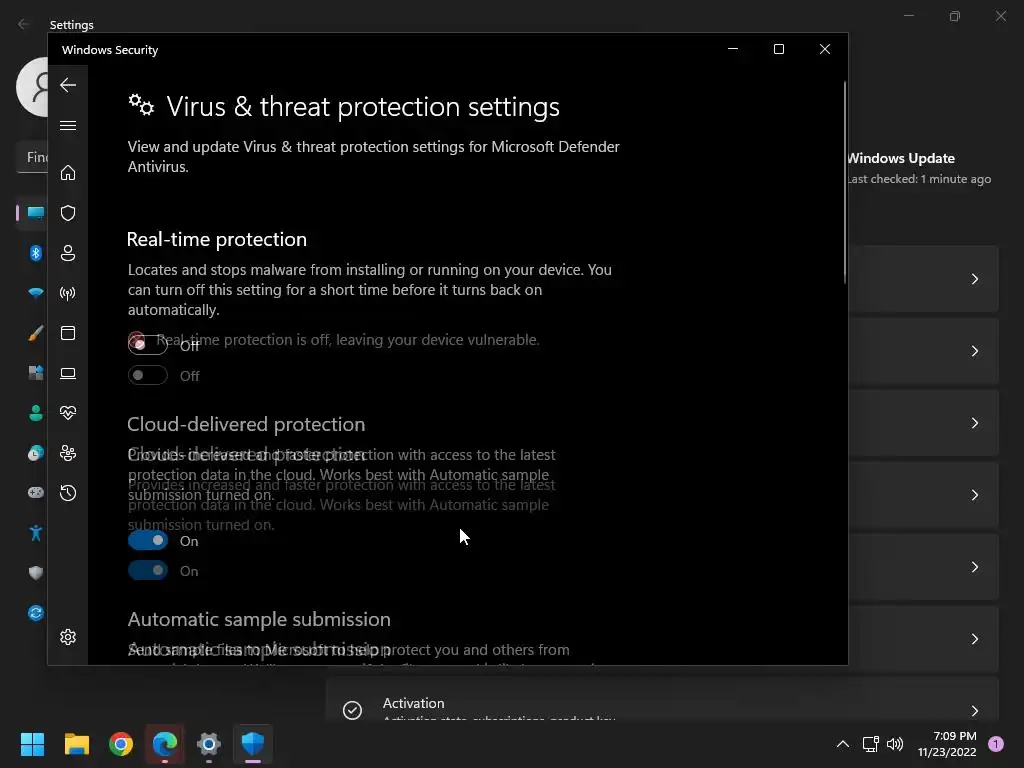
Task: Open Account protection sidebar icon
Action: 68,253
